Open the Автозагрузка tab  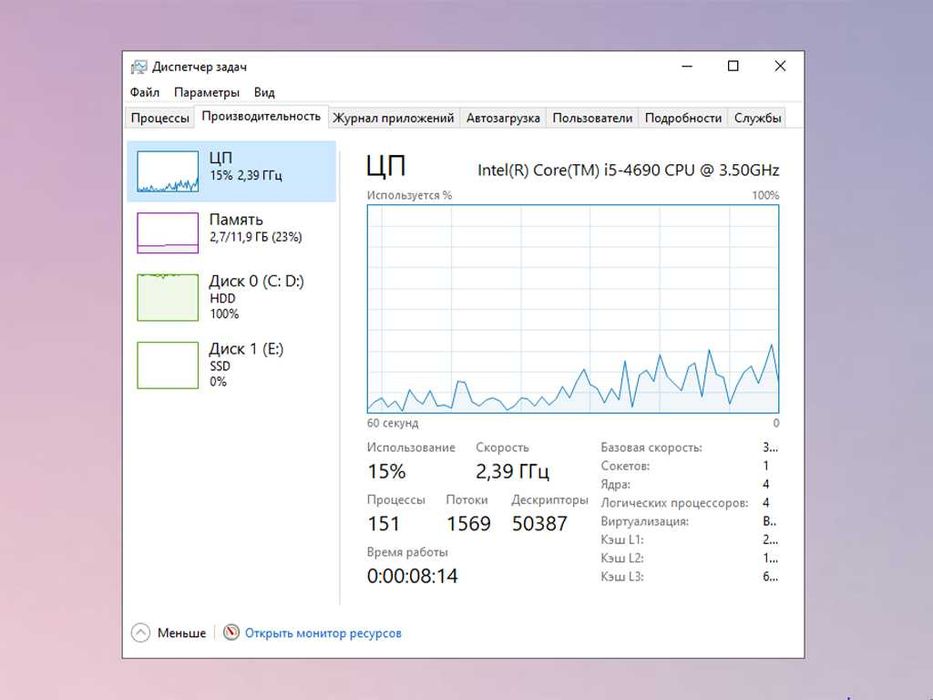pos(503,118)
